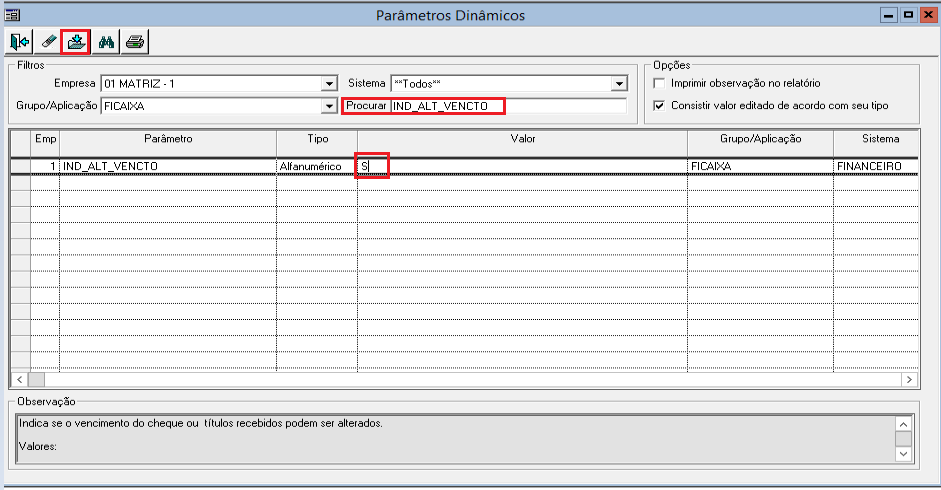Open the Grupo/Aplicação dropdown
Viewport: 941px width, 490px height.
(329, 106)
